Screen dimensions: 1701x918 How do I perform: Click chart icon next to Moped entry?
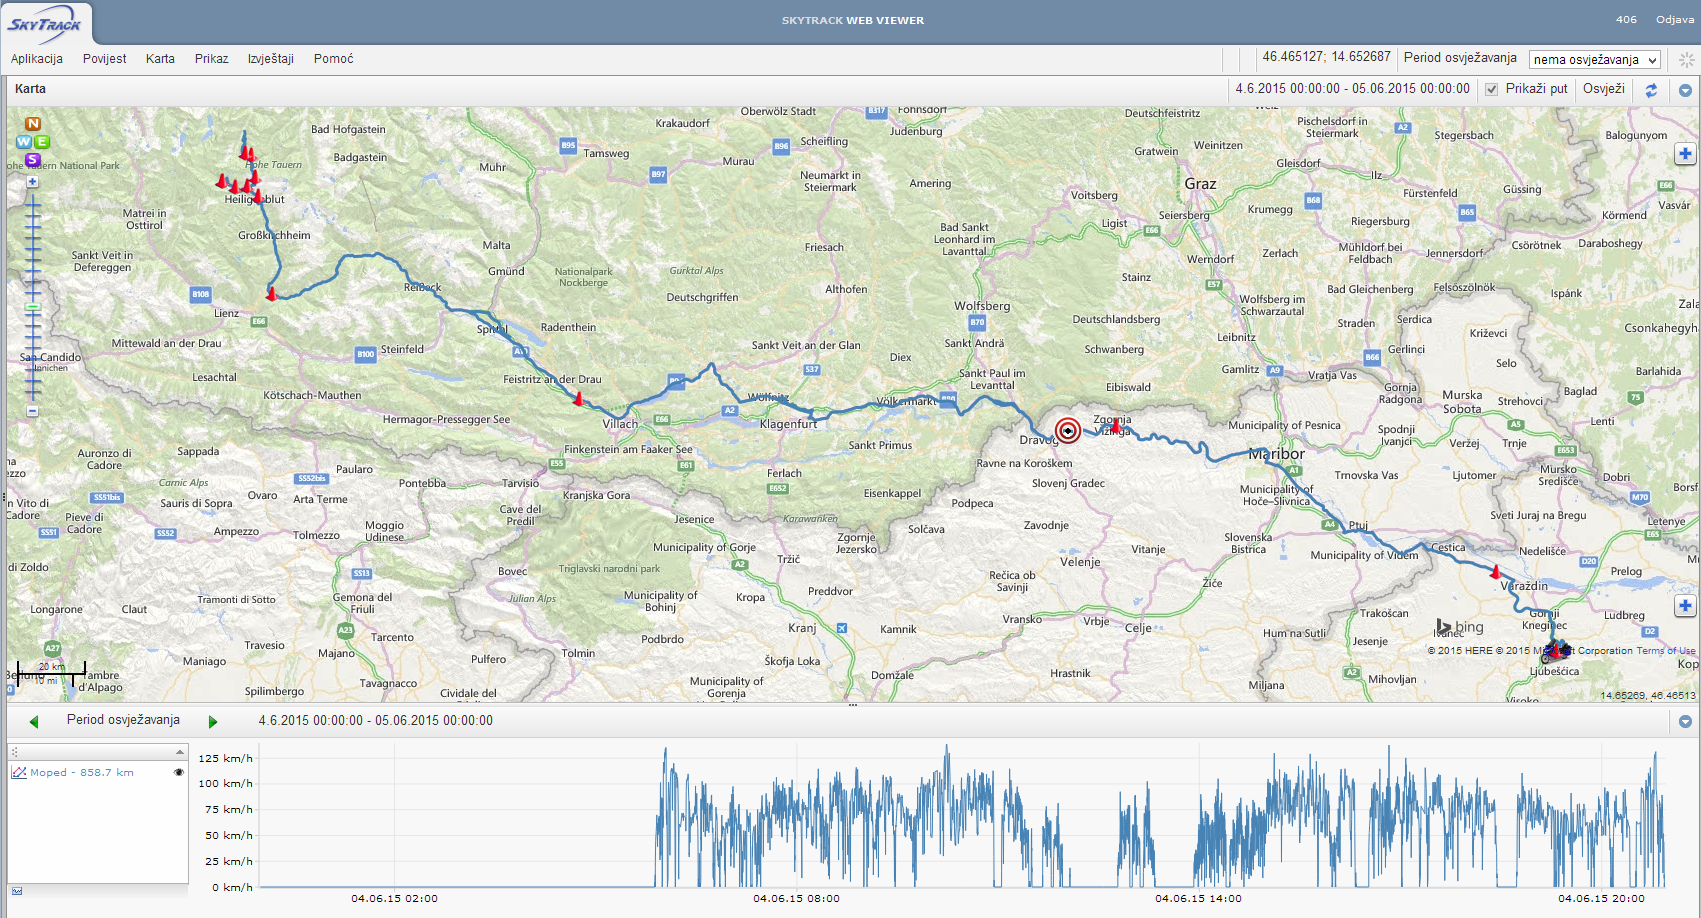(x=19, y=773)
